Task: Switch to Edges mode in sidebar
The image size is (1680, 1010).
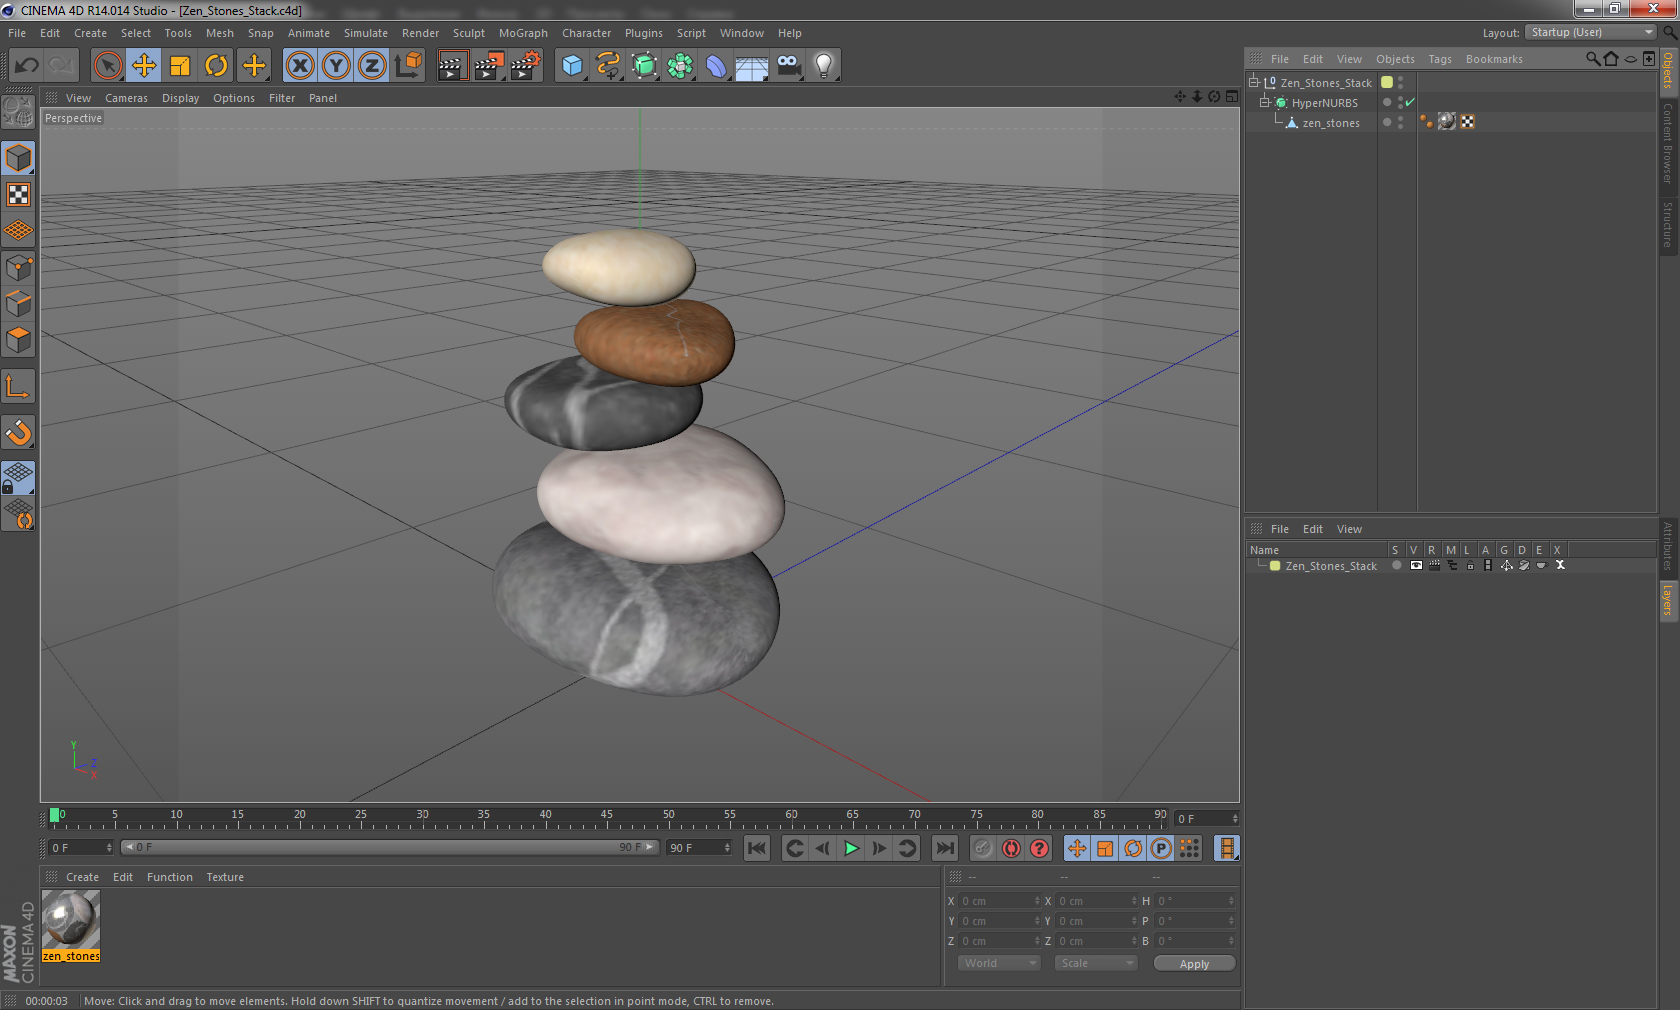Action: pos(19,304)
